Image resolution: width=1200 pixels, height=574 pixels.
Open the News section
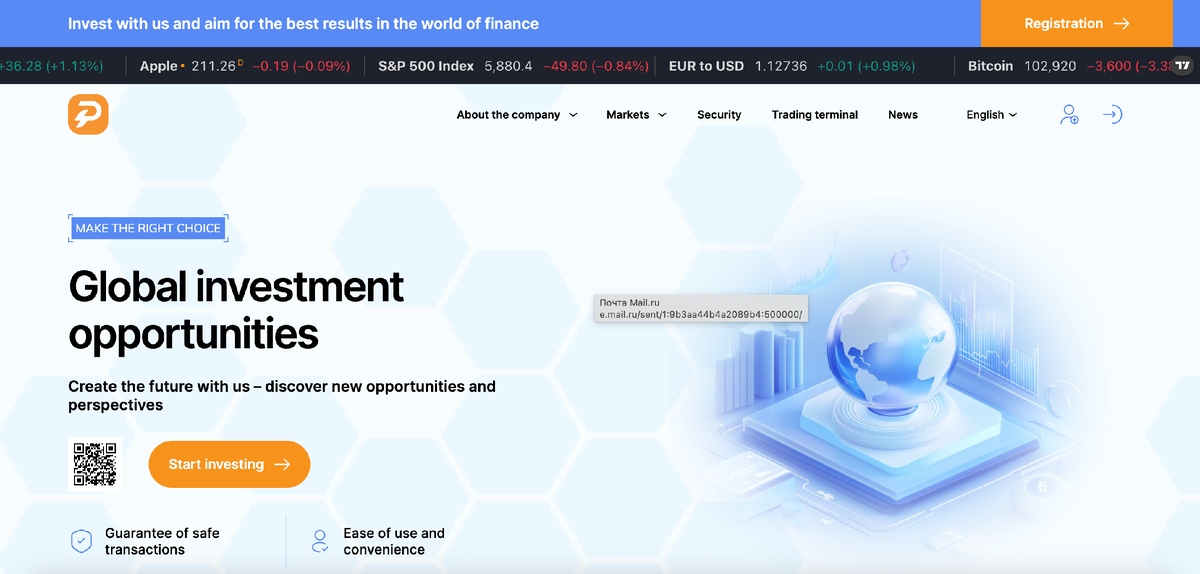click(x=903, y=115)
